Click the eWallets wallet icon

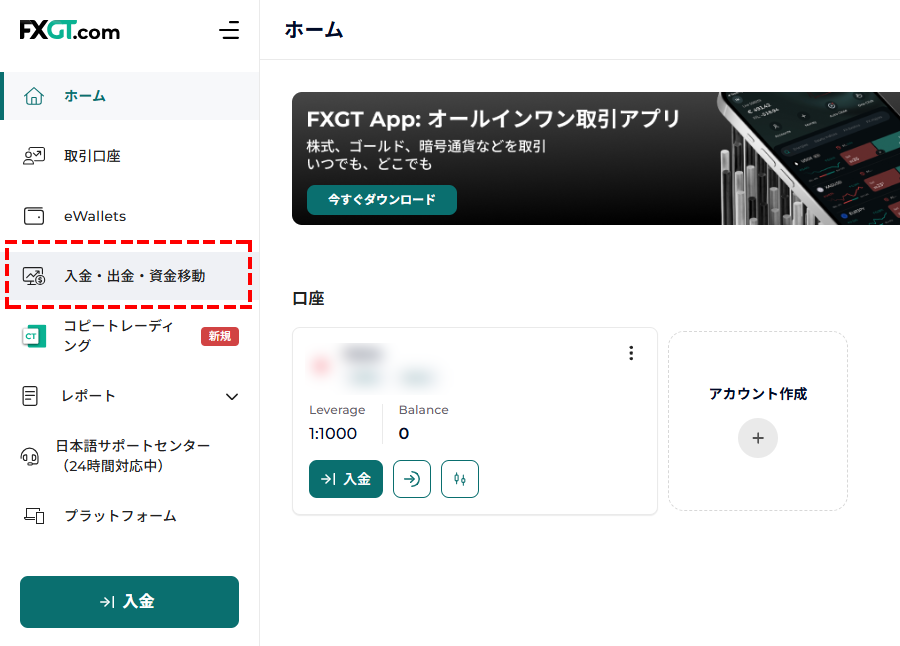tap(32, 216)
